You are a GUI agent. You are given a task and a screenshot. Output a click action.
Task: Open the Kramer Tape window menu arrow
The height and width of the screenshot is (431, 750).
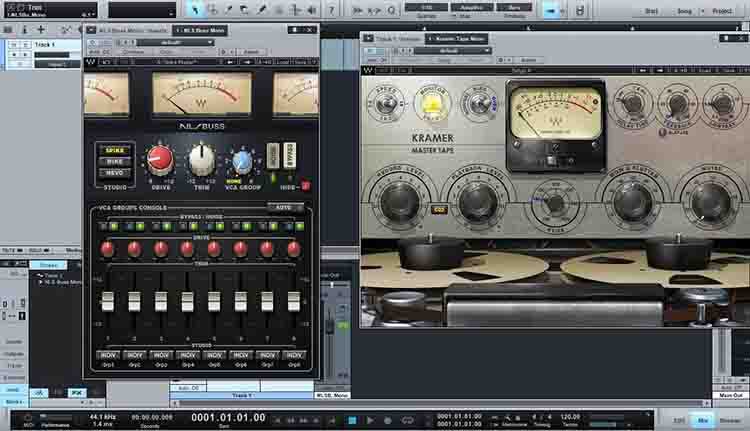[368, 38]
